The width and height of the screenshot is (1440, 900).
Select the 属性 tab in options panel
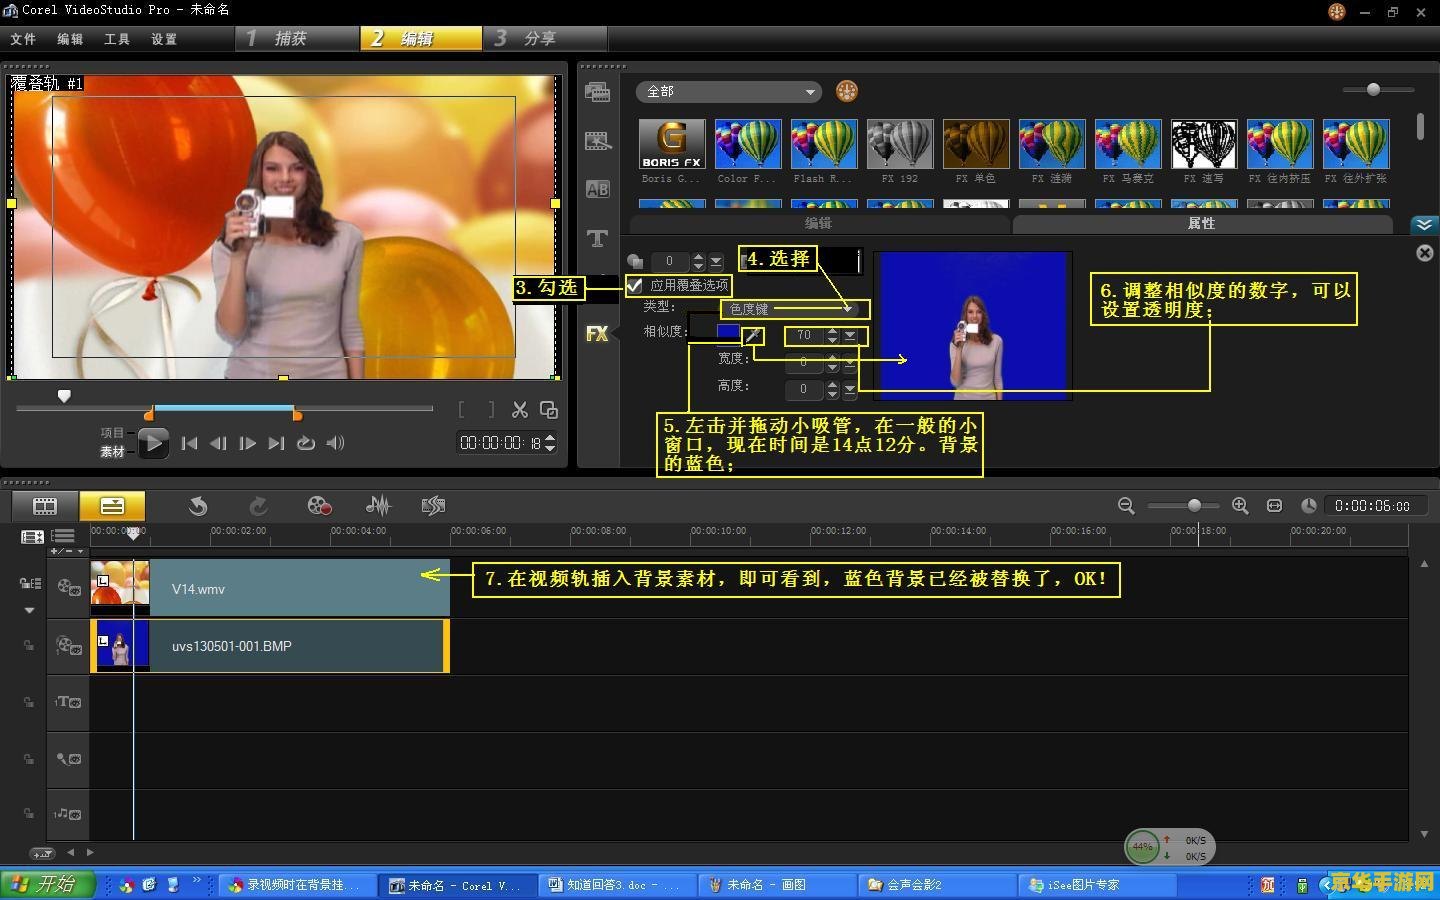[1201, 224]
